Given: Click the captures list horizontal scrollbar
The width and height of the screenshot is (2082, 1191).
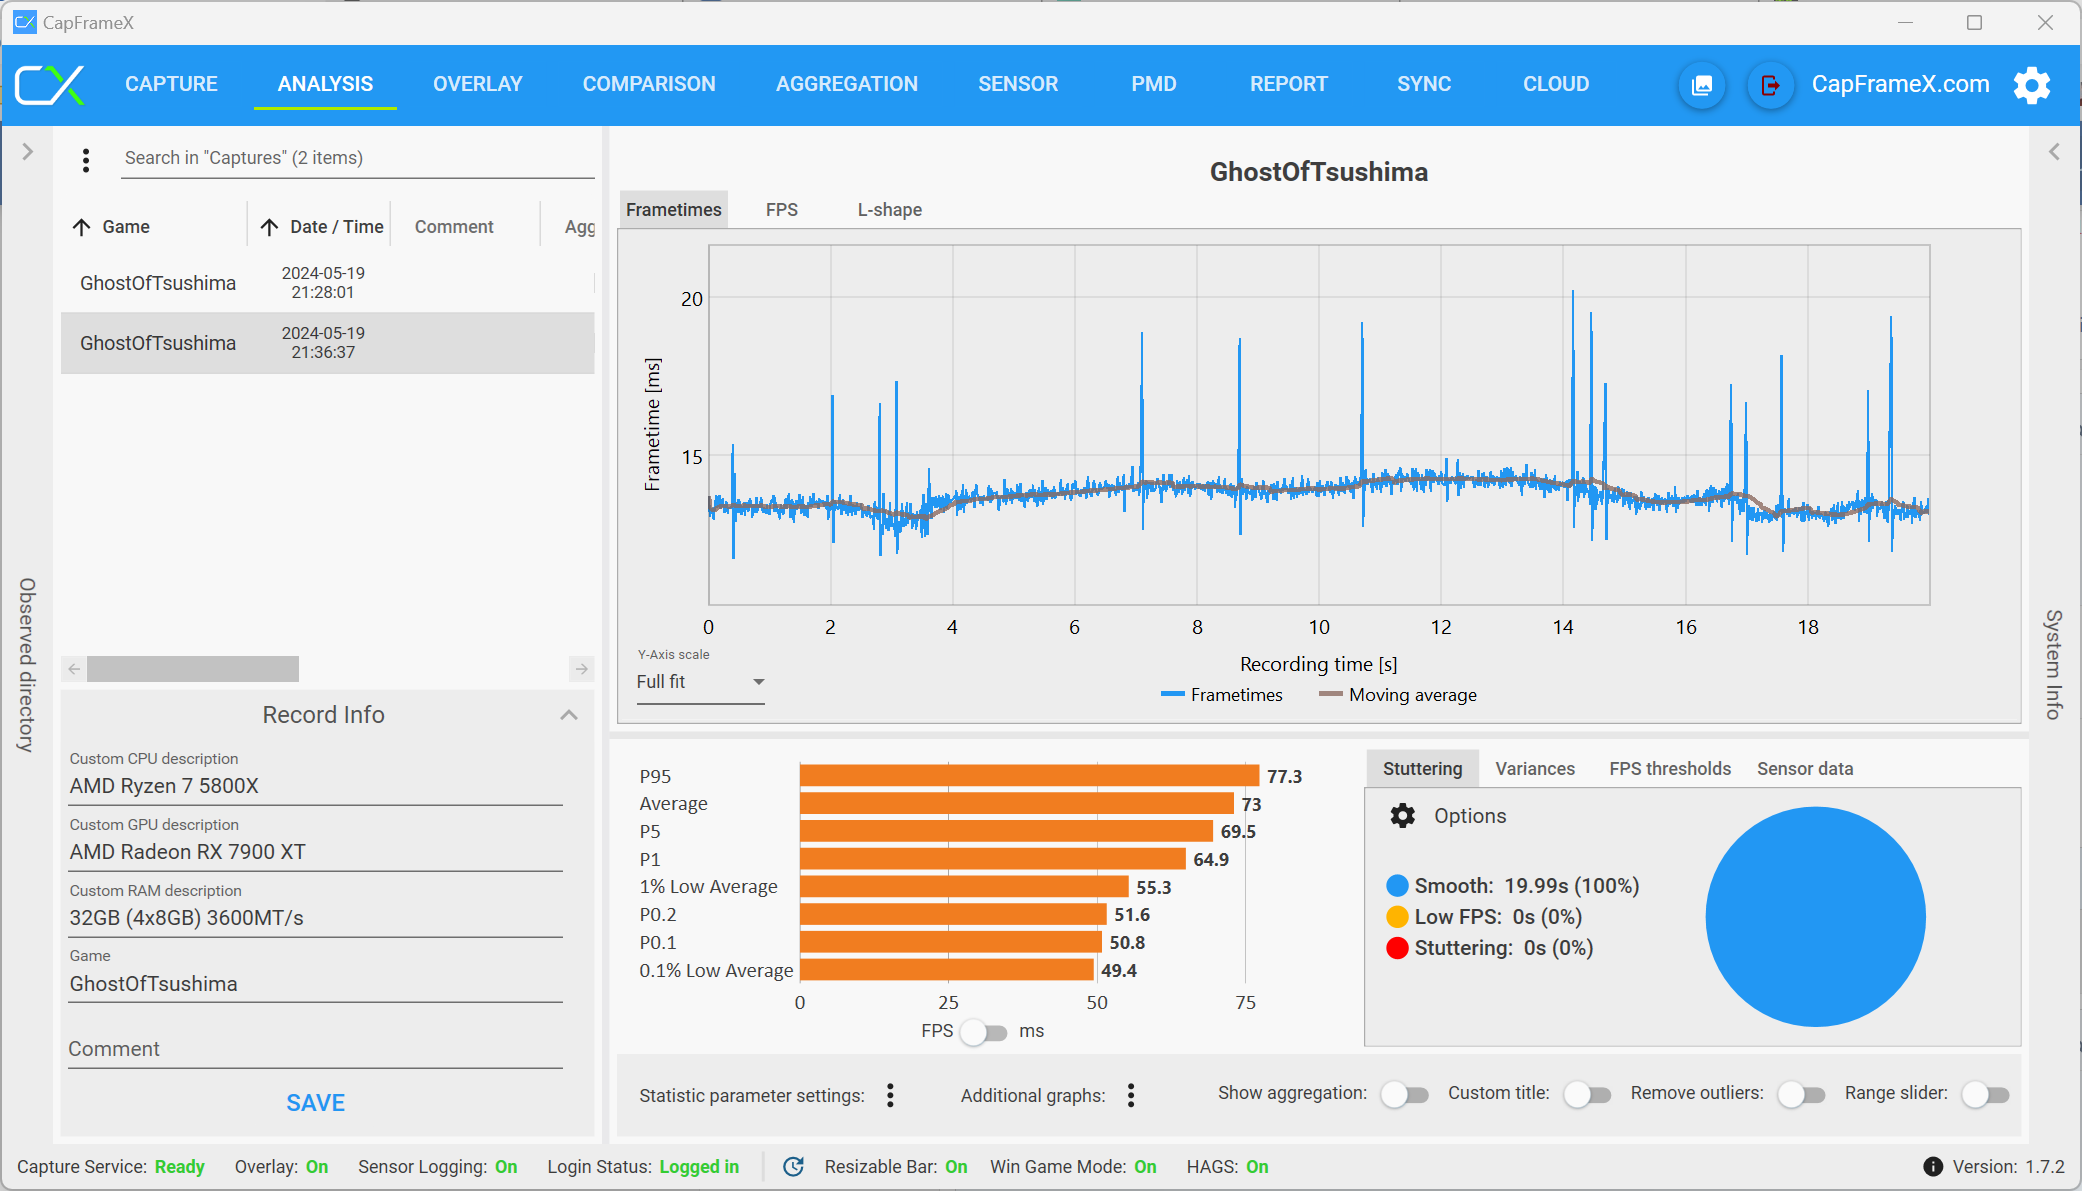Looking at the screenshot, I should (193, 669).
